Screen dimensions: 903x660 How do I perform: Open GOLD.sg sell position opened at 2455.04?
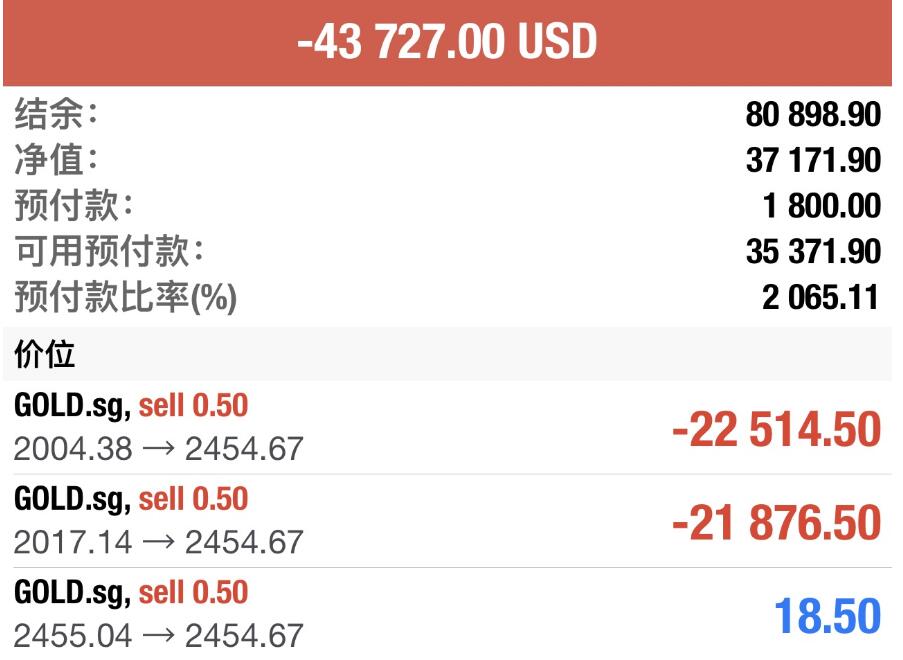pyautogui.click(x=447, y=614)
